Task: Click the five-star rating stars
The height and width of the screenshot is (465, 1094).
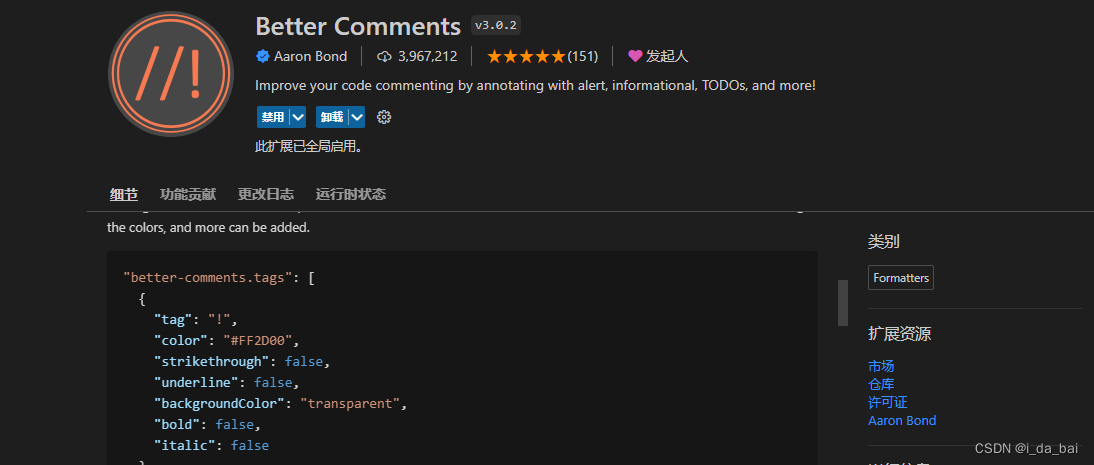Action: (526, 57)
